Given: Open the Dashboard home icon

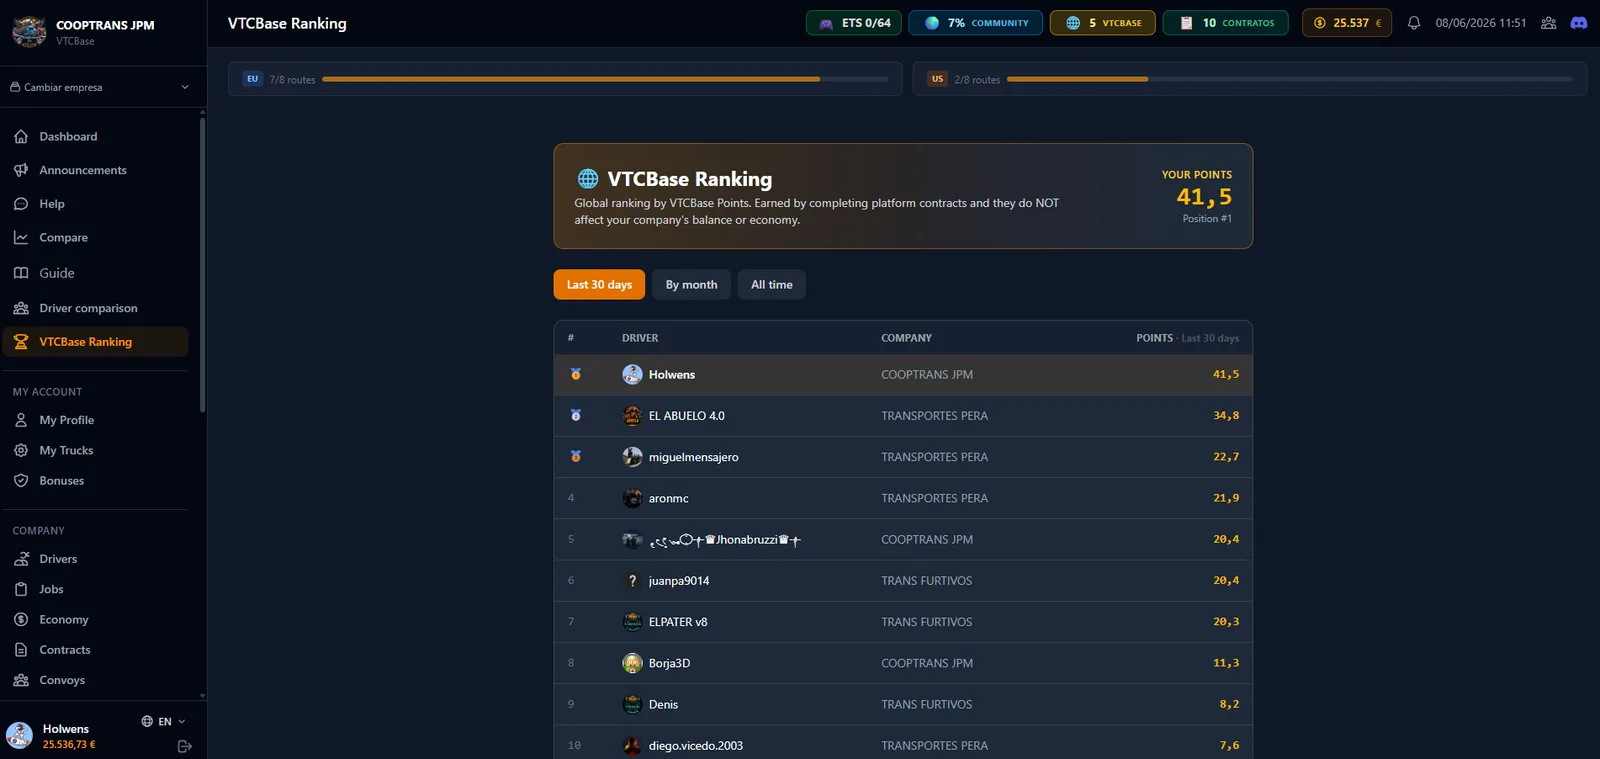Looking at the screenshot, I should click(x=21, y=136).
